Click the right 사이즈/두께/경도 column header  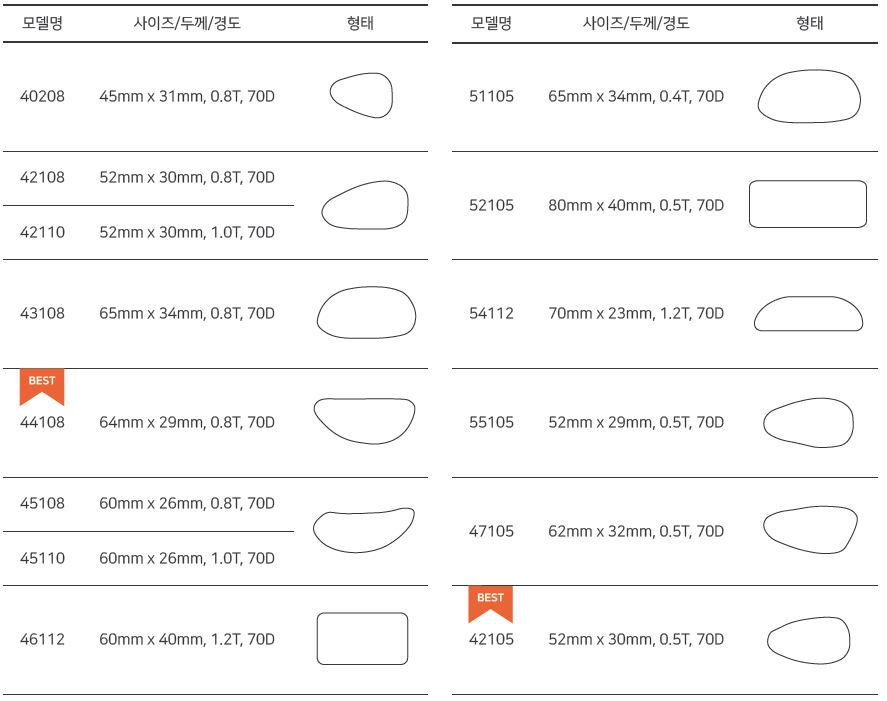pos(636,23)
